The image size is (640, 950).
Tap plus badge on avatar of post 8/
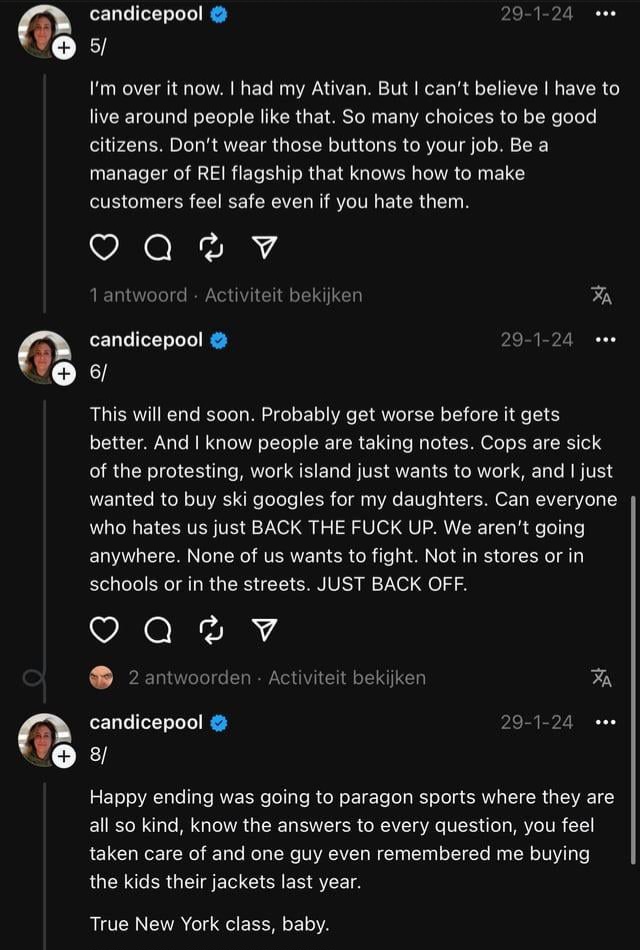pyautogui.click(x=64, y=756)
